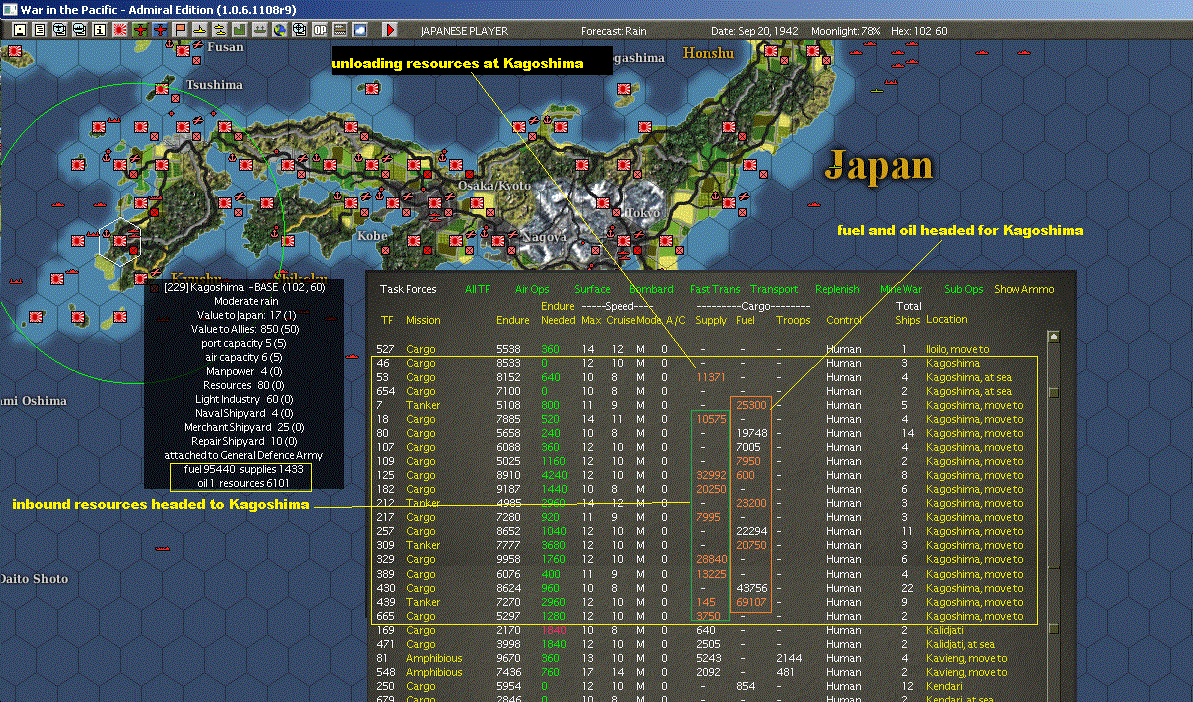This screenshot has width=1193, height=702.
Task: Click the weather cloud toolbar icon
Action: (359, 30)
